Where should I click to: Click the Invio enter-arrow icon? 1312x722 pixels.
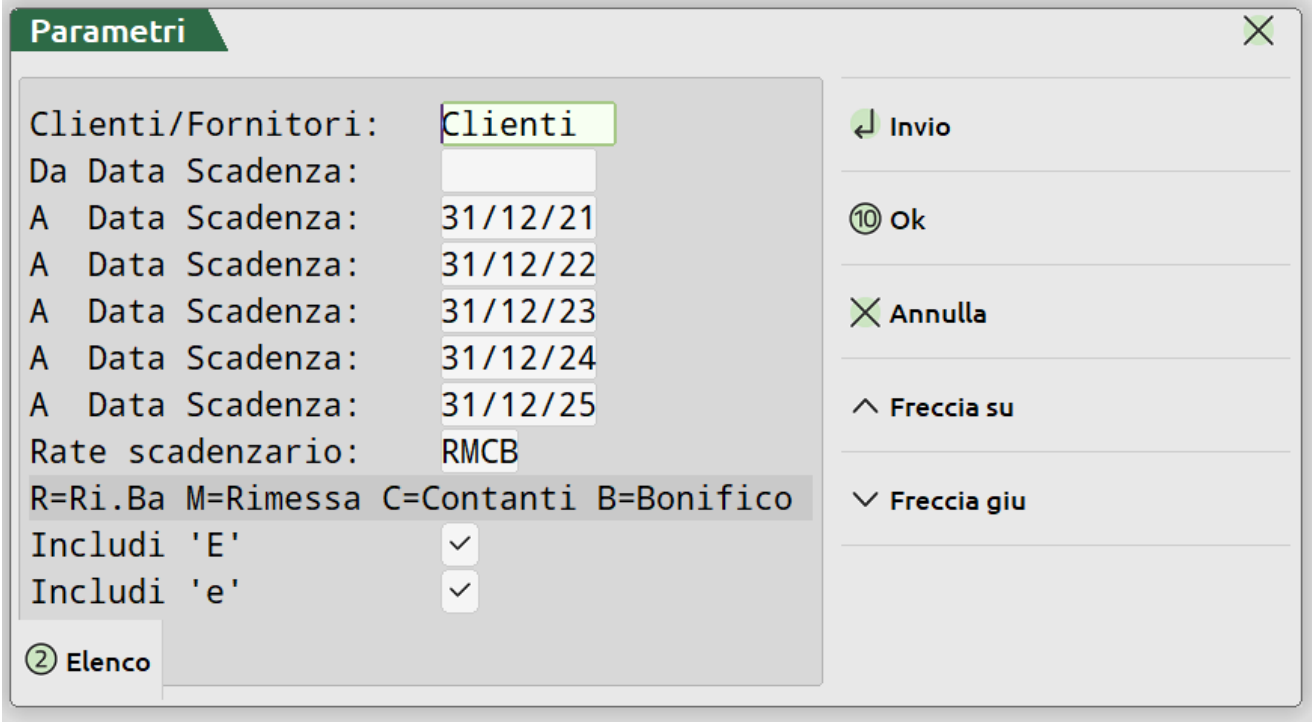point(862,126)
